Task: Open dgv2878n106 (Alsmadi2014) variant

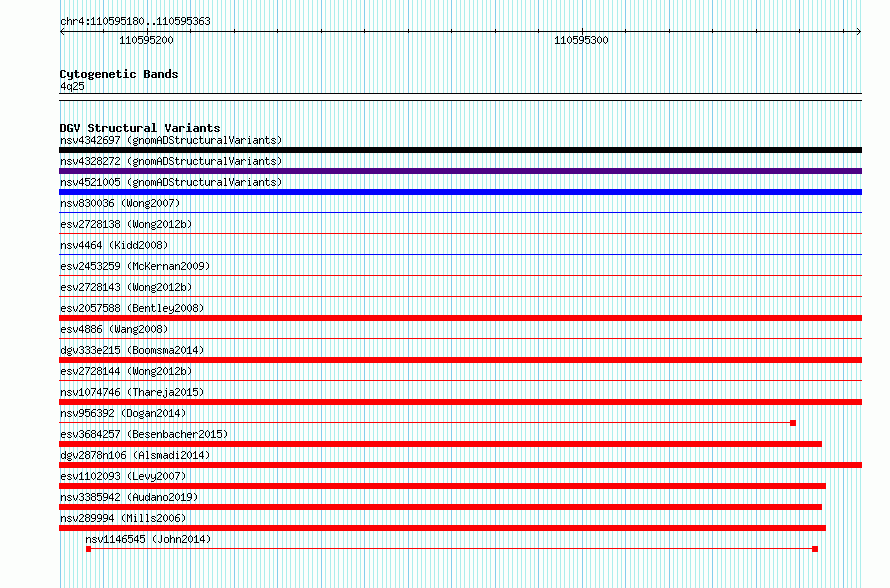Action: [x=135, y=455]
